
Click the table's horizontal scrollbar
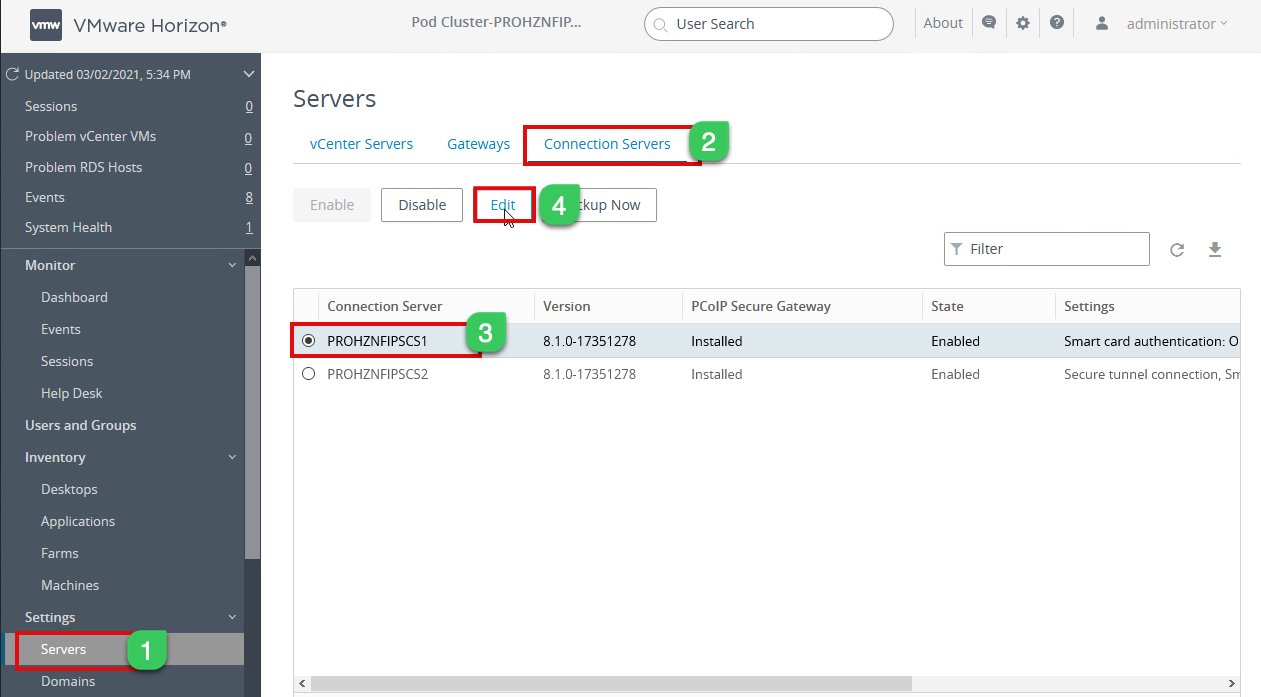611,684
